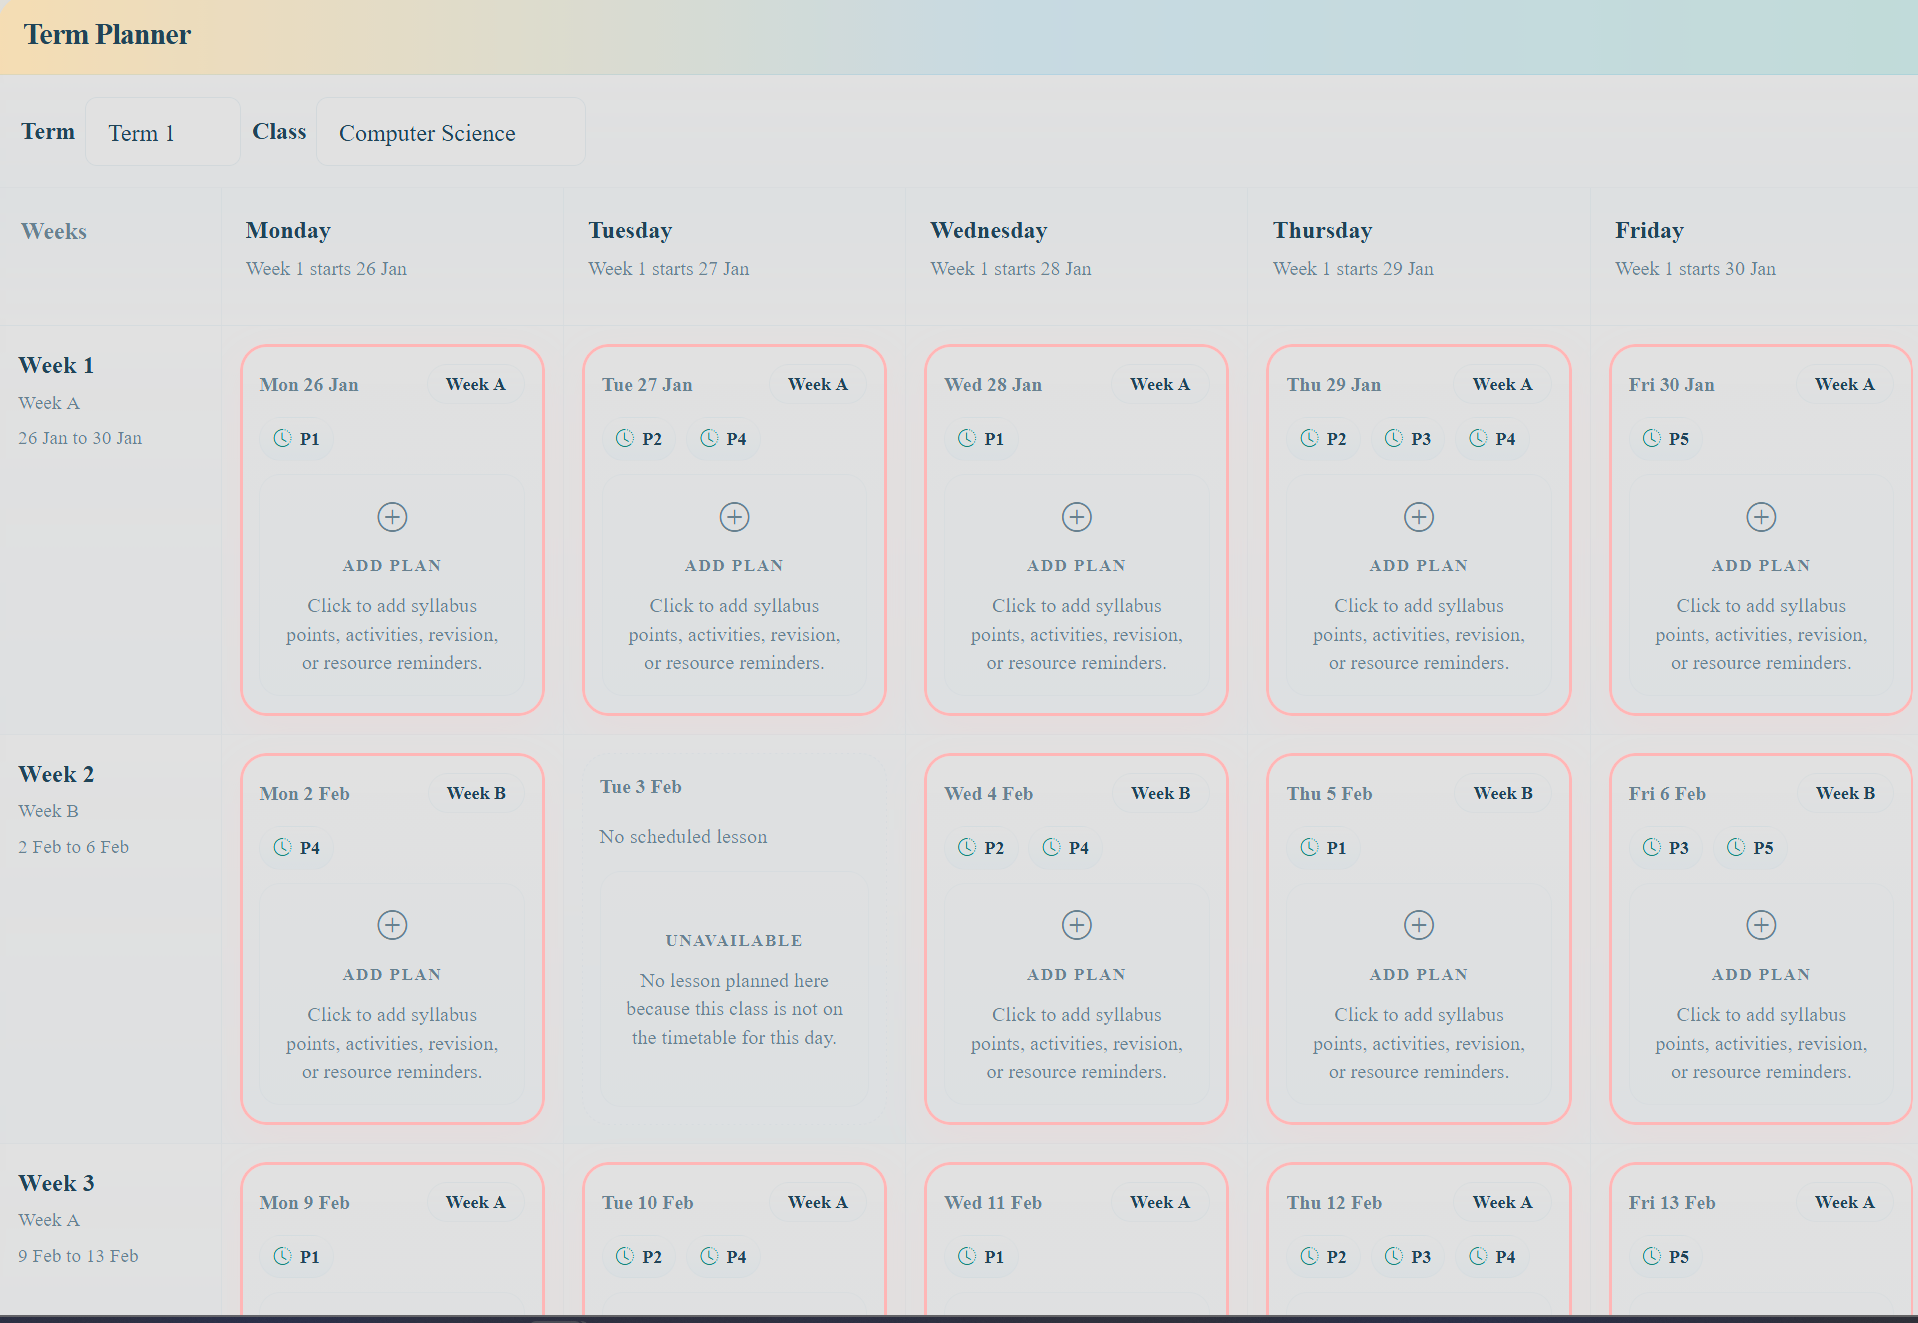Open the Class dropdown showing Computer Science
Image resolution: width=1918 pixels, height=1323 pixels.
coord(450,132)
